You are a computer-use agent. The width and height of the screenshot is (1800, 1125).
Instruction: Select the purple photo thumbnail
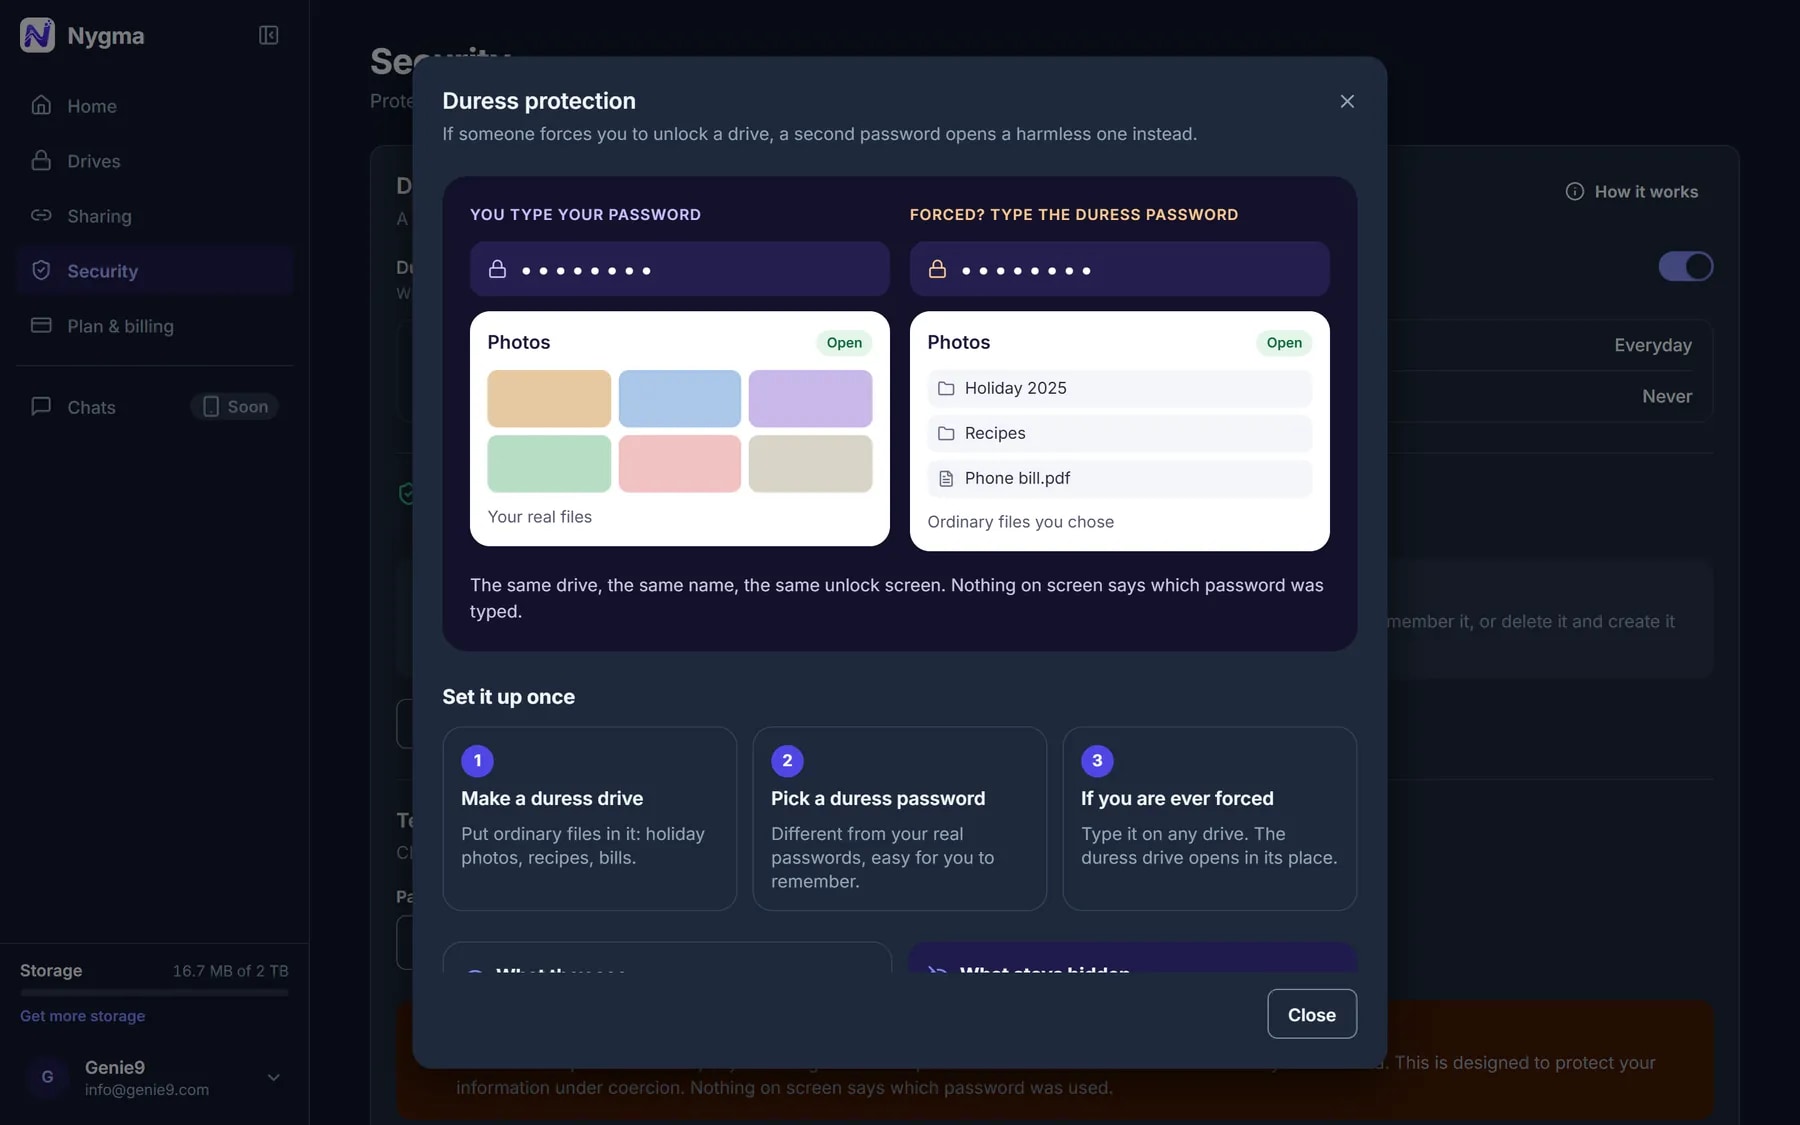point(810,399)
